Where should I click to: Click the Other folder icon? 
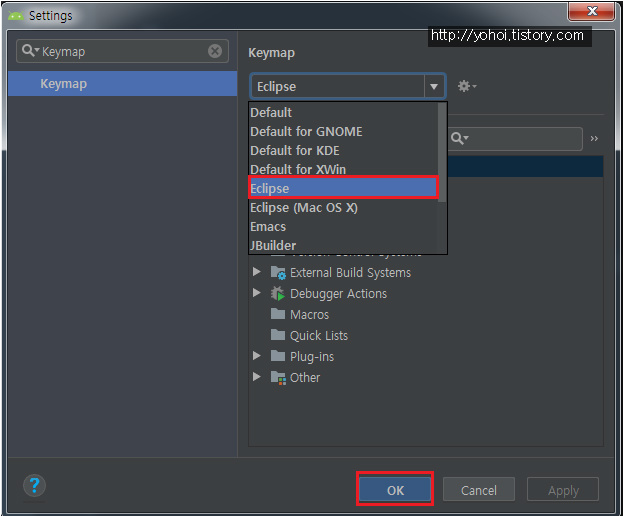[278, 377]
